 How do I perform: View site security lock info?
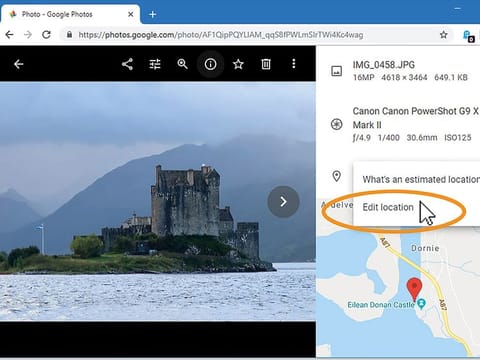(x=69, y=35)
